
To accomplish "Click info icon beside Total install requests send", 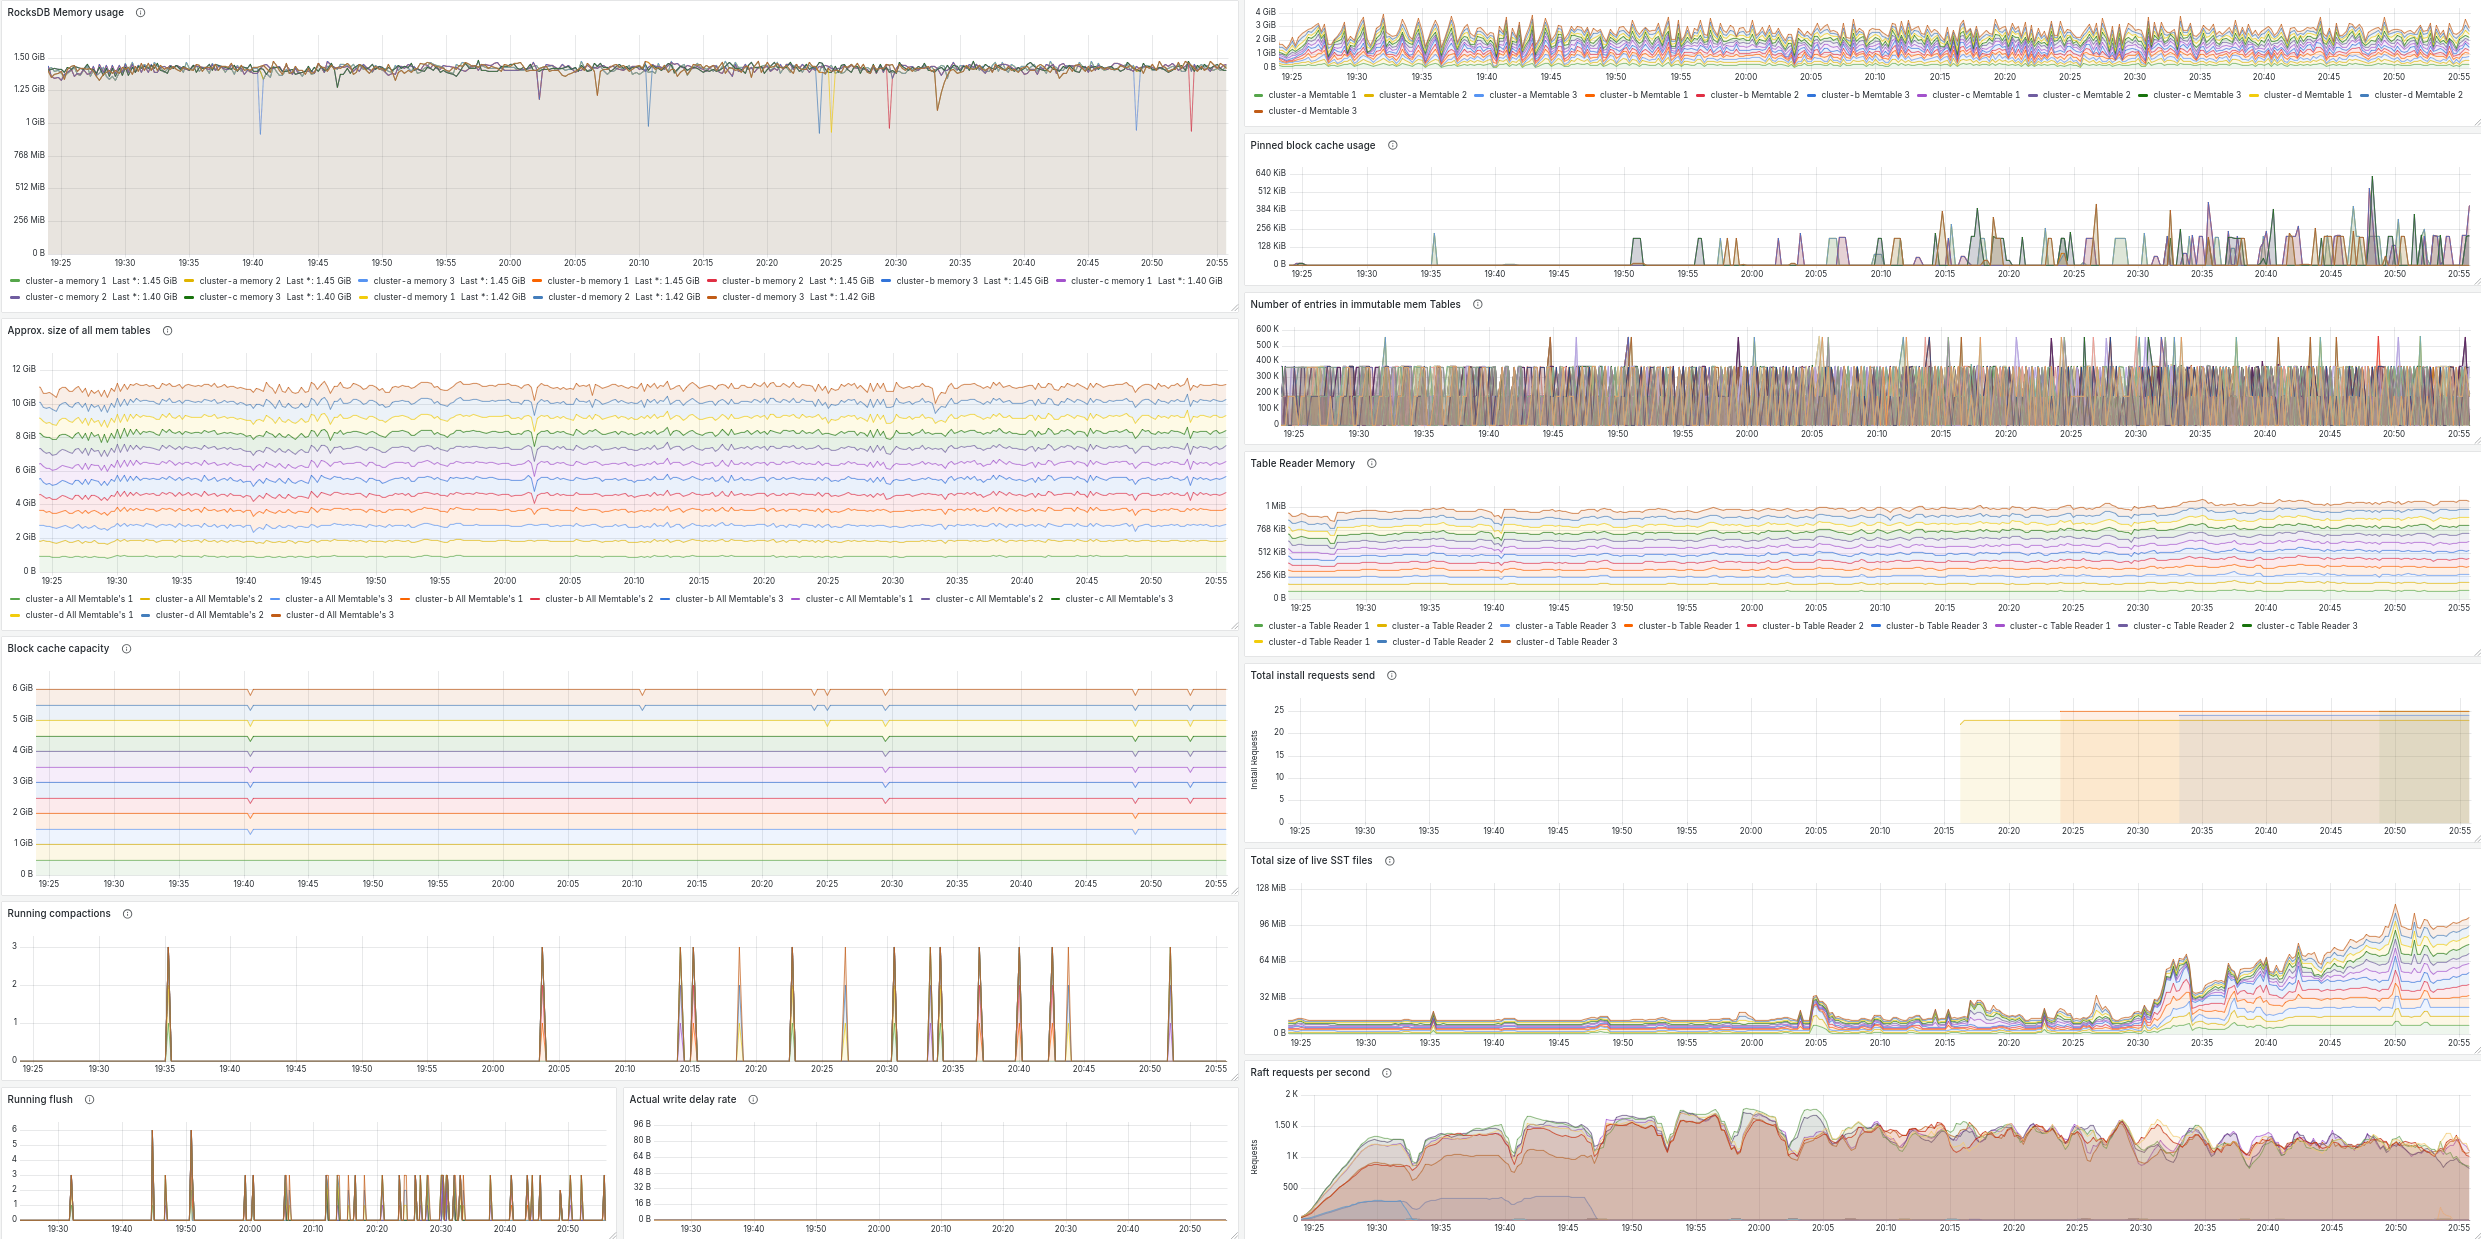I will coord(1391,676).
